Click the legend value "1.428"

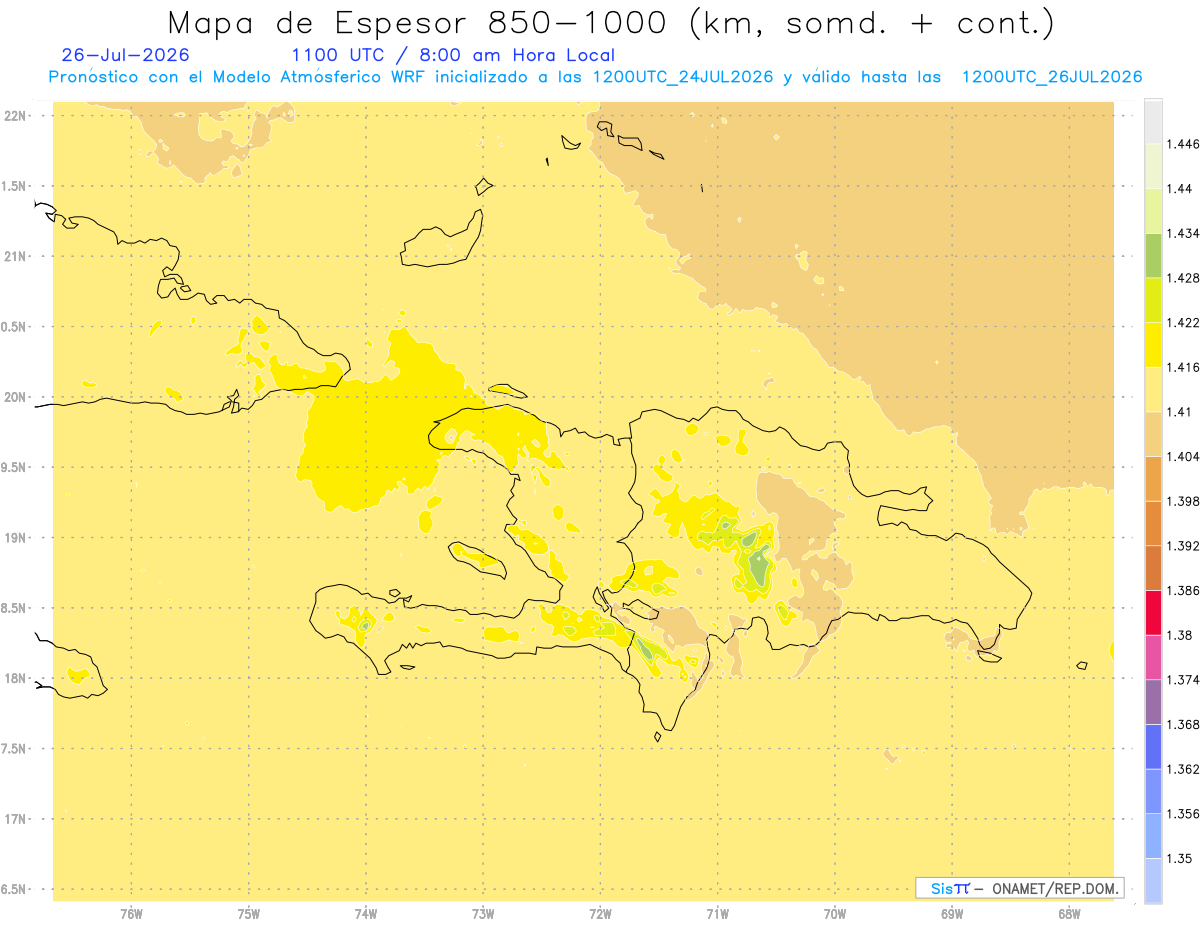point(1183,278)
